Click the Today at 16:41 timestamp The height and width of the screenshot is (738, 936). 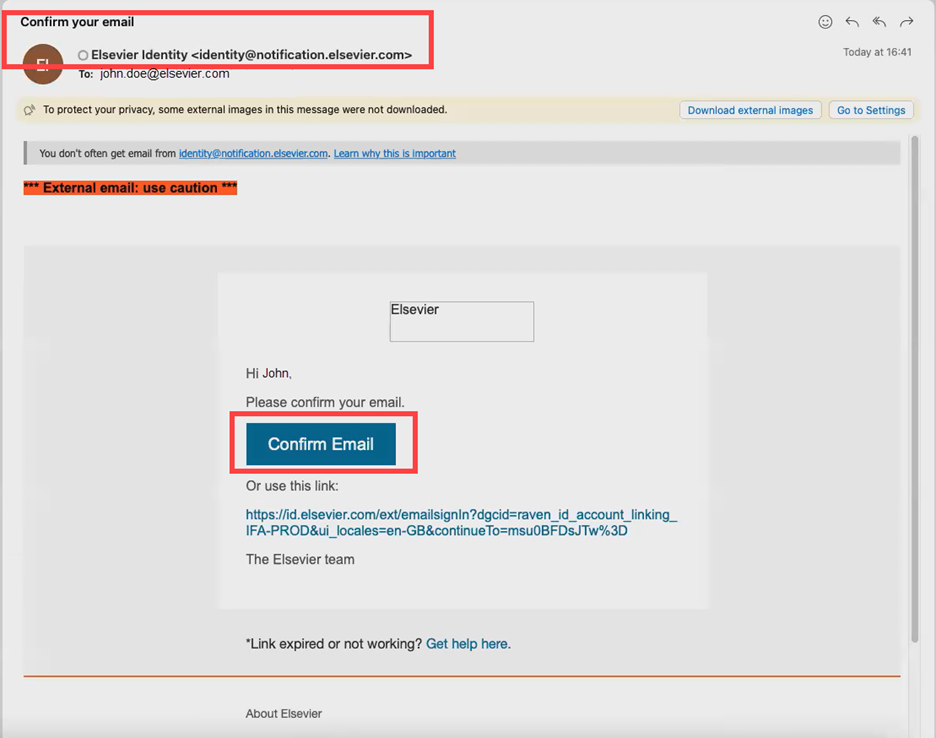point(877,52)
